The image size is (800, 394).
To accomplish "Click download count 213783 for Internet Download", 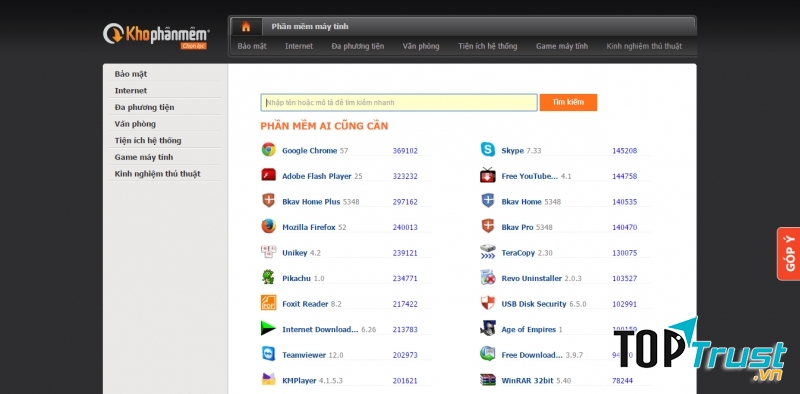I will click(x=405, y=329).
